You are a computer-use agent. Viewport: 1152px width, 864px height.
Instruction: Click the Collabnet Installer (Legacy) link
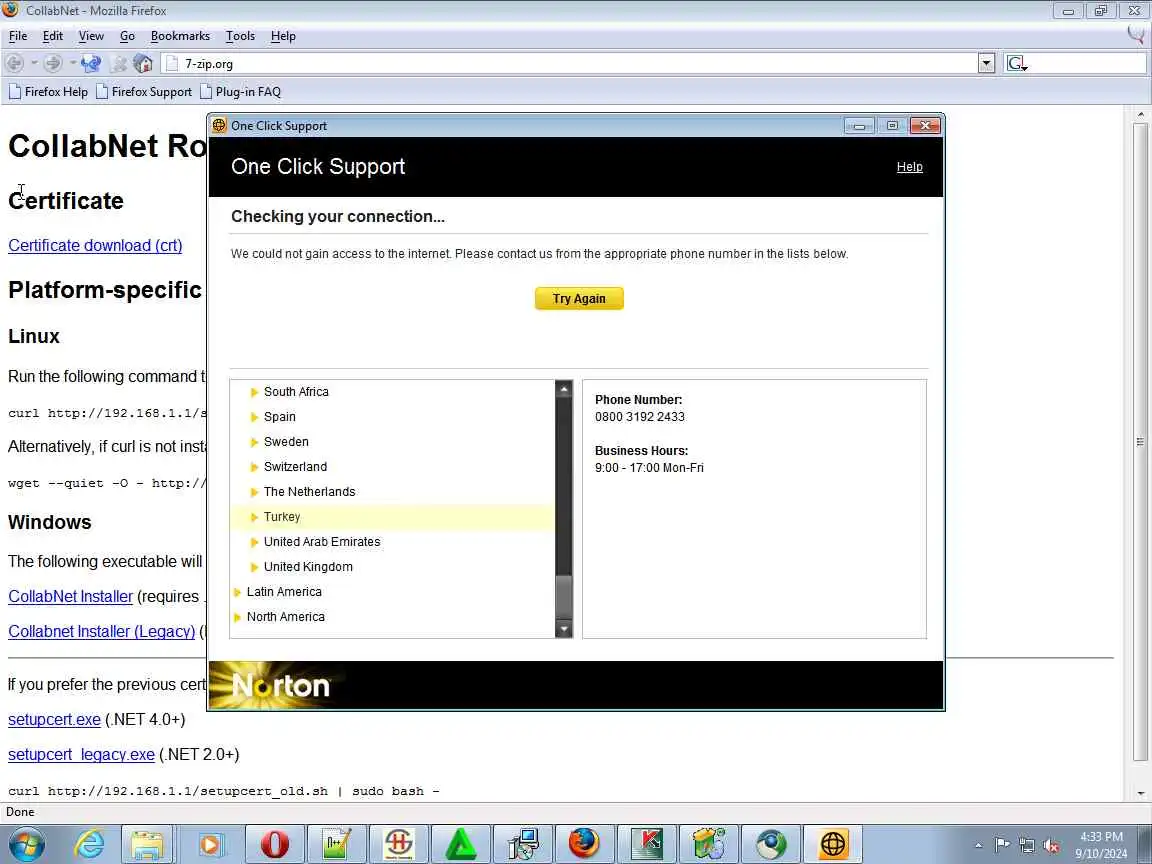(x=101, y=631)
